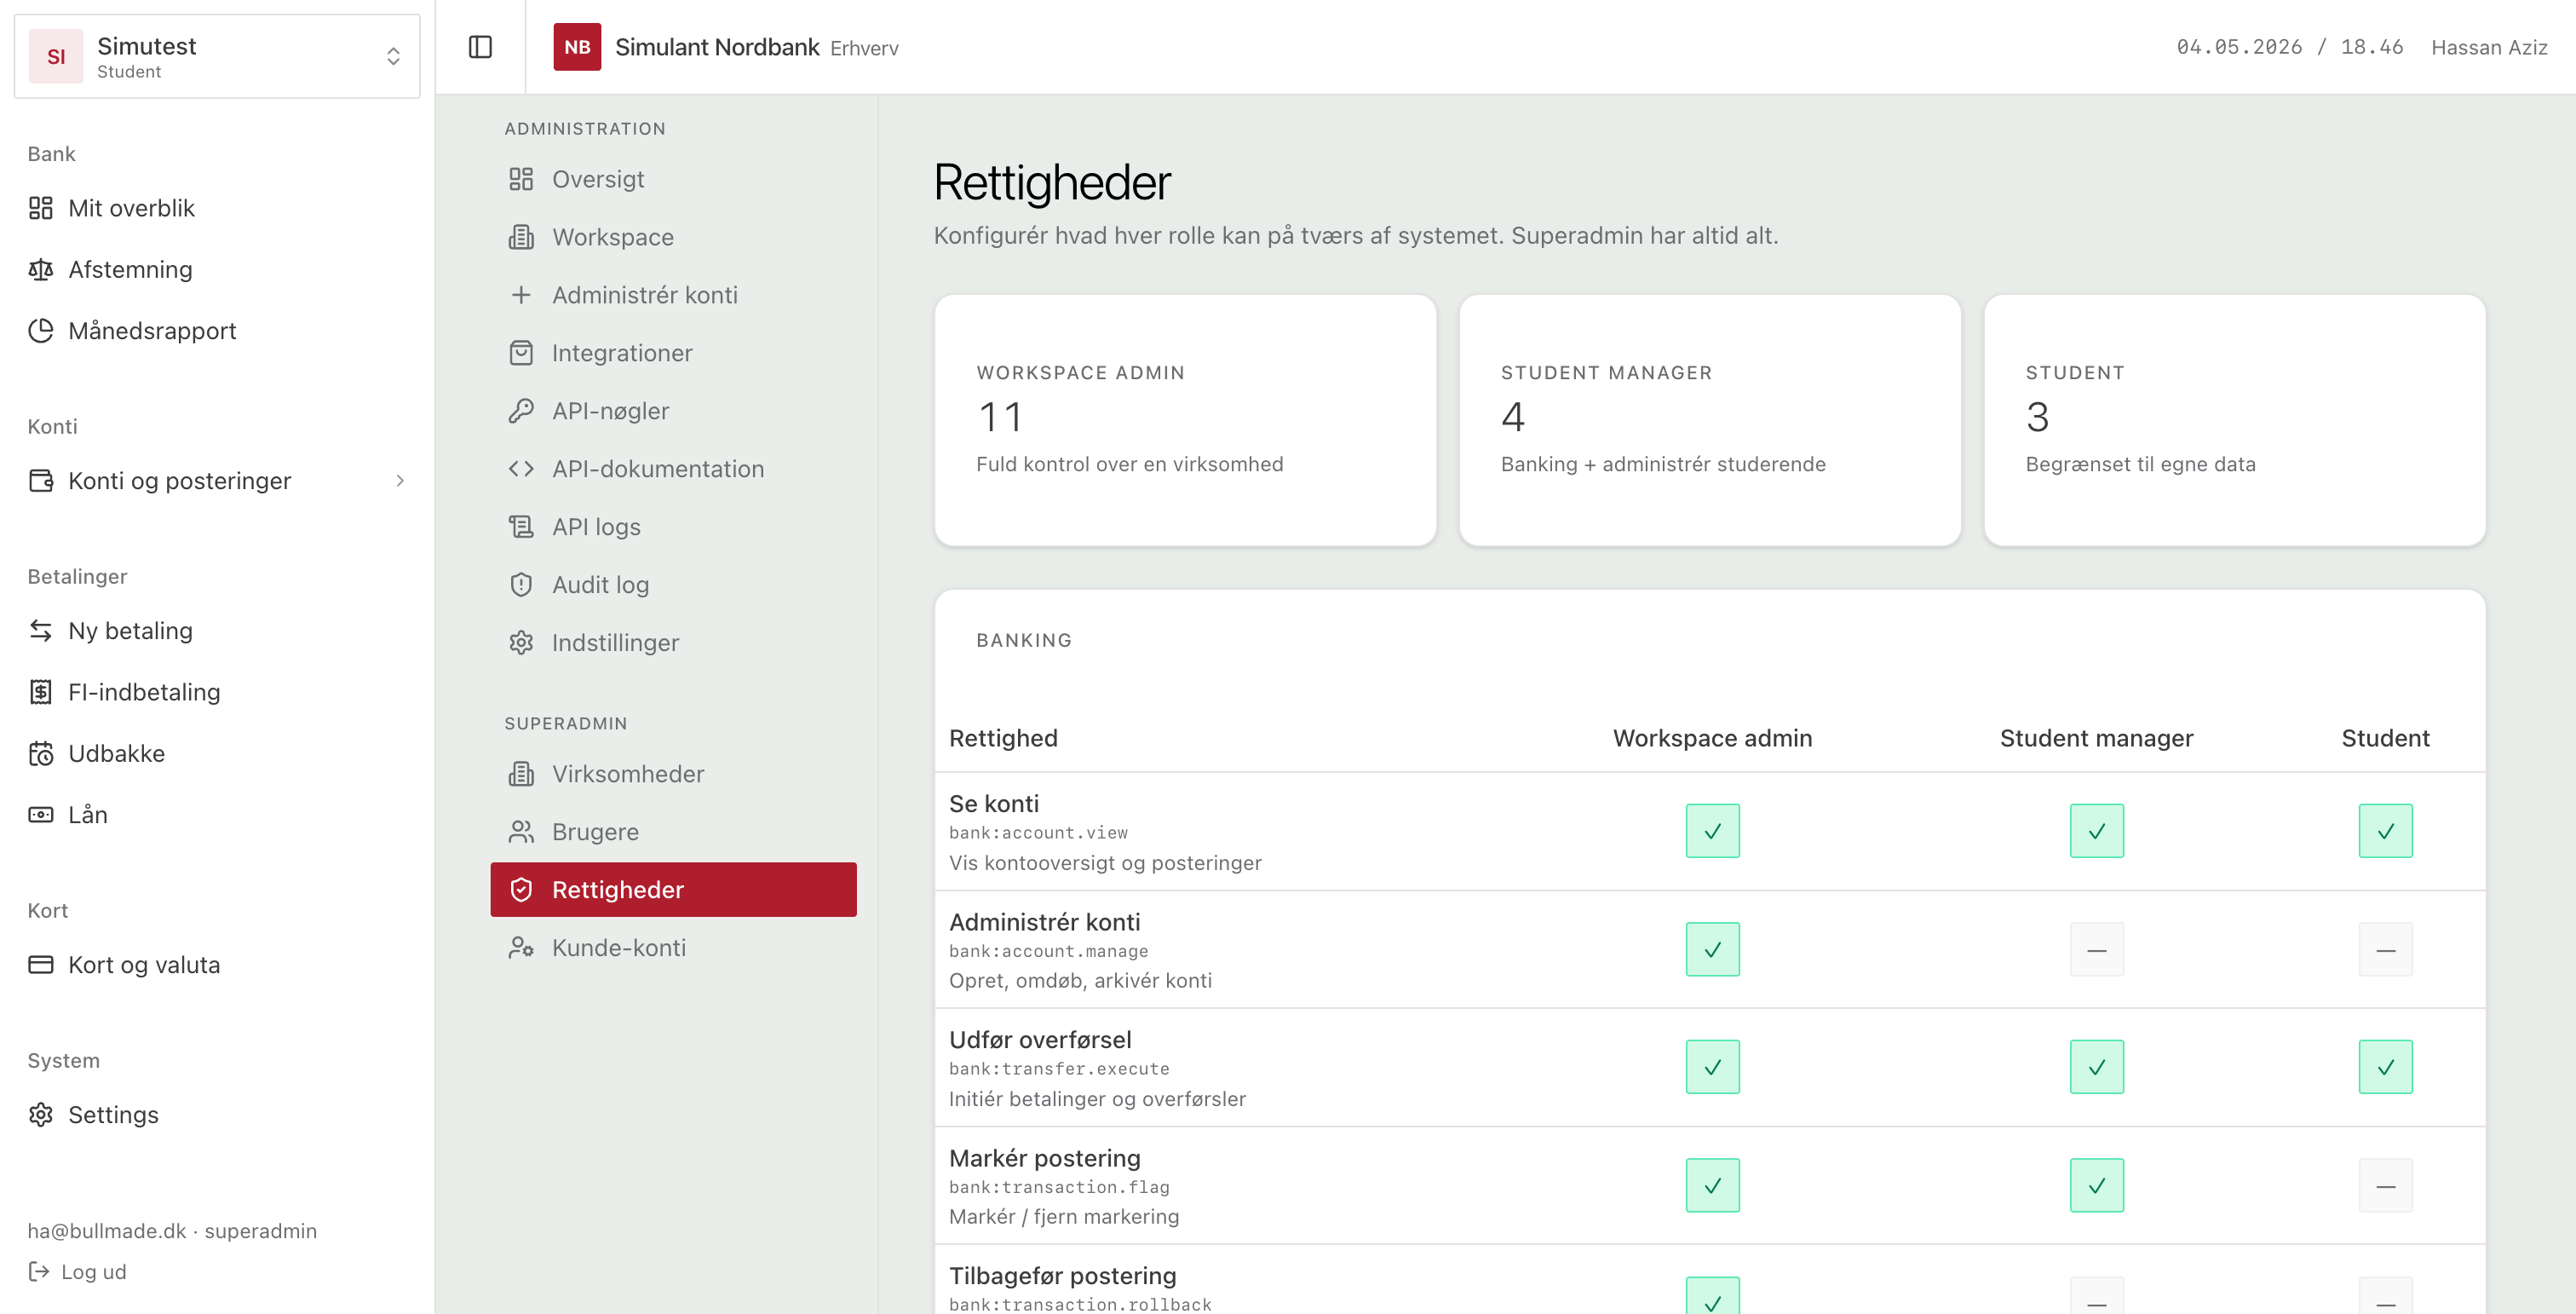The width and height of the screenshot is (2576, 1314).
Task: Toggle Se konti for Student
Action: 2385,831
